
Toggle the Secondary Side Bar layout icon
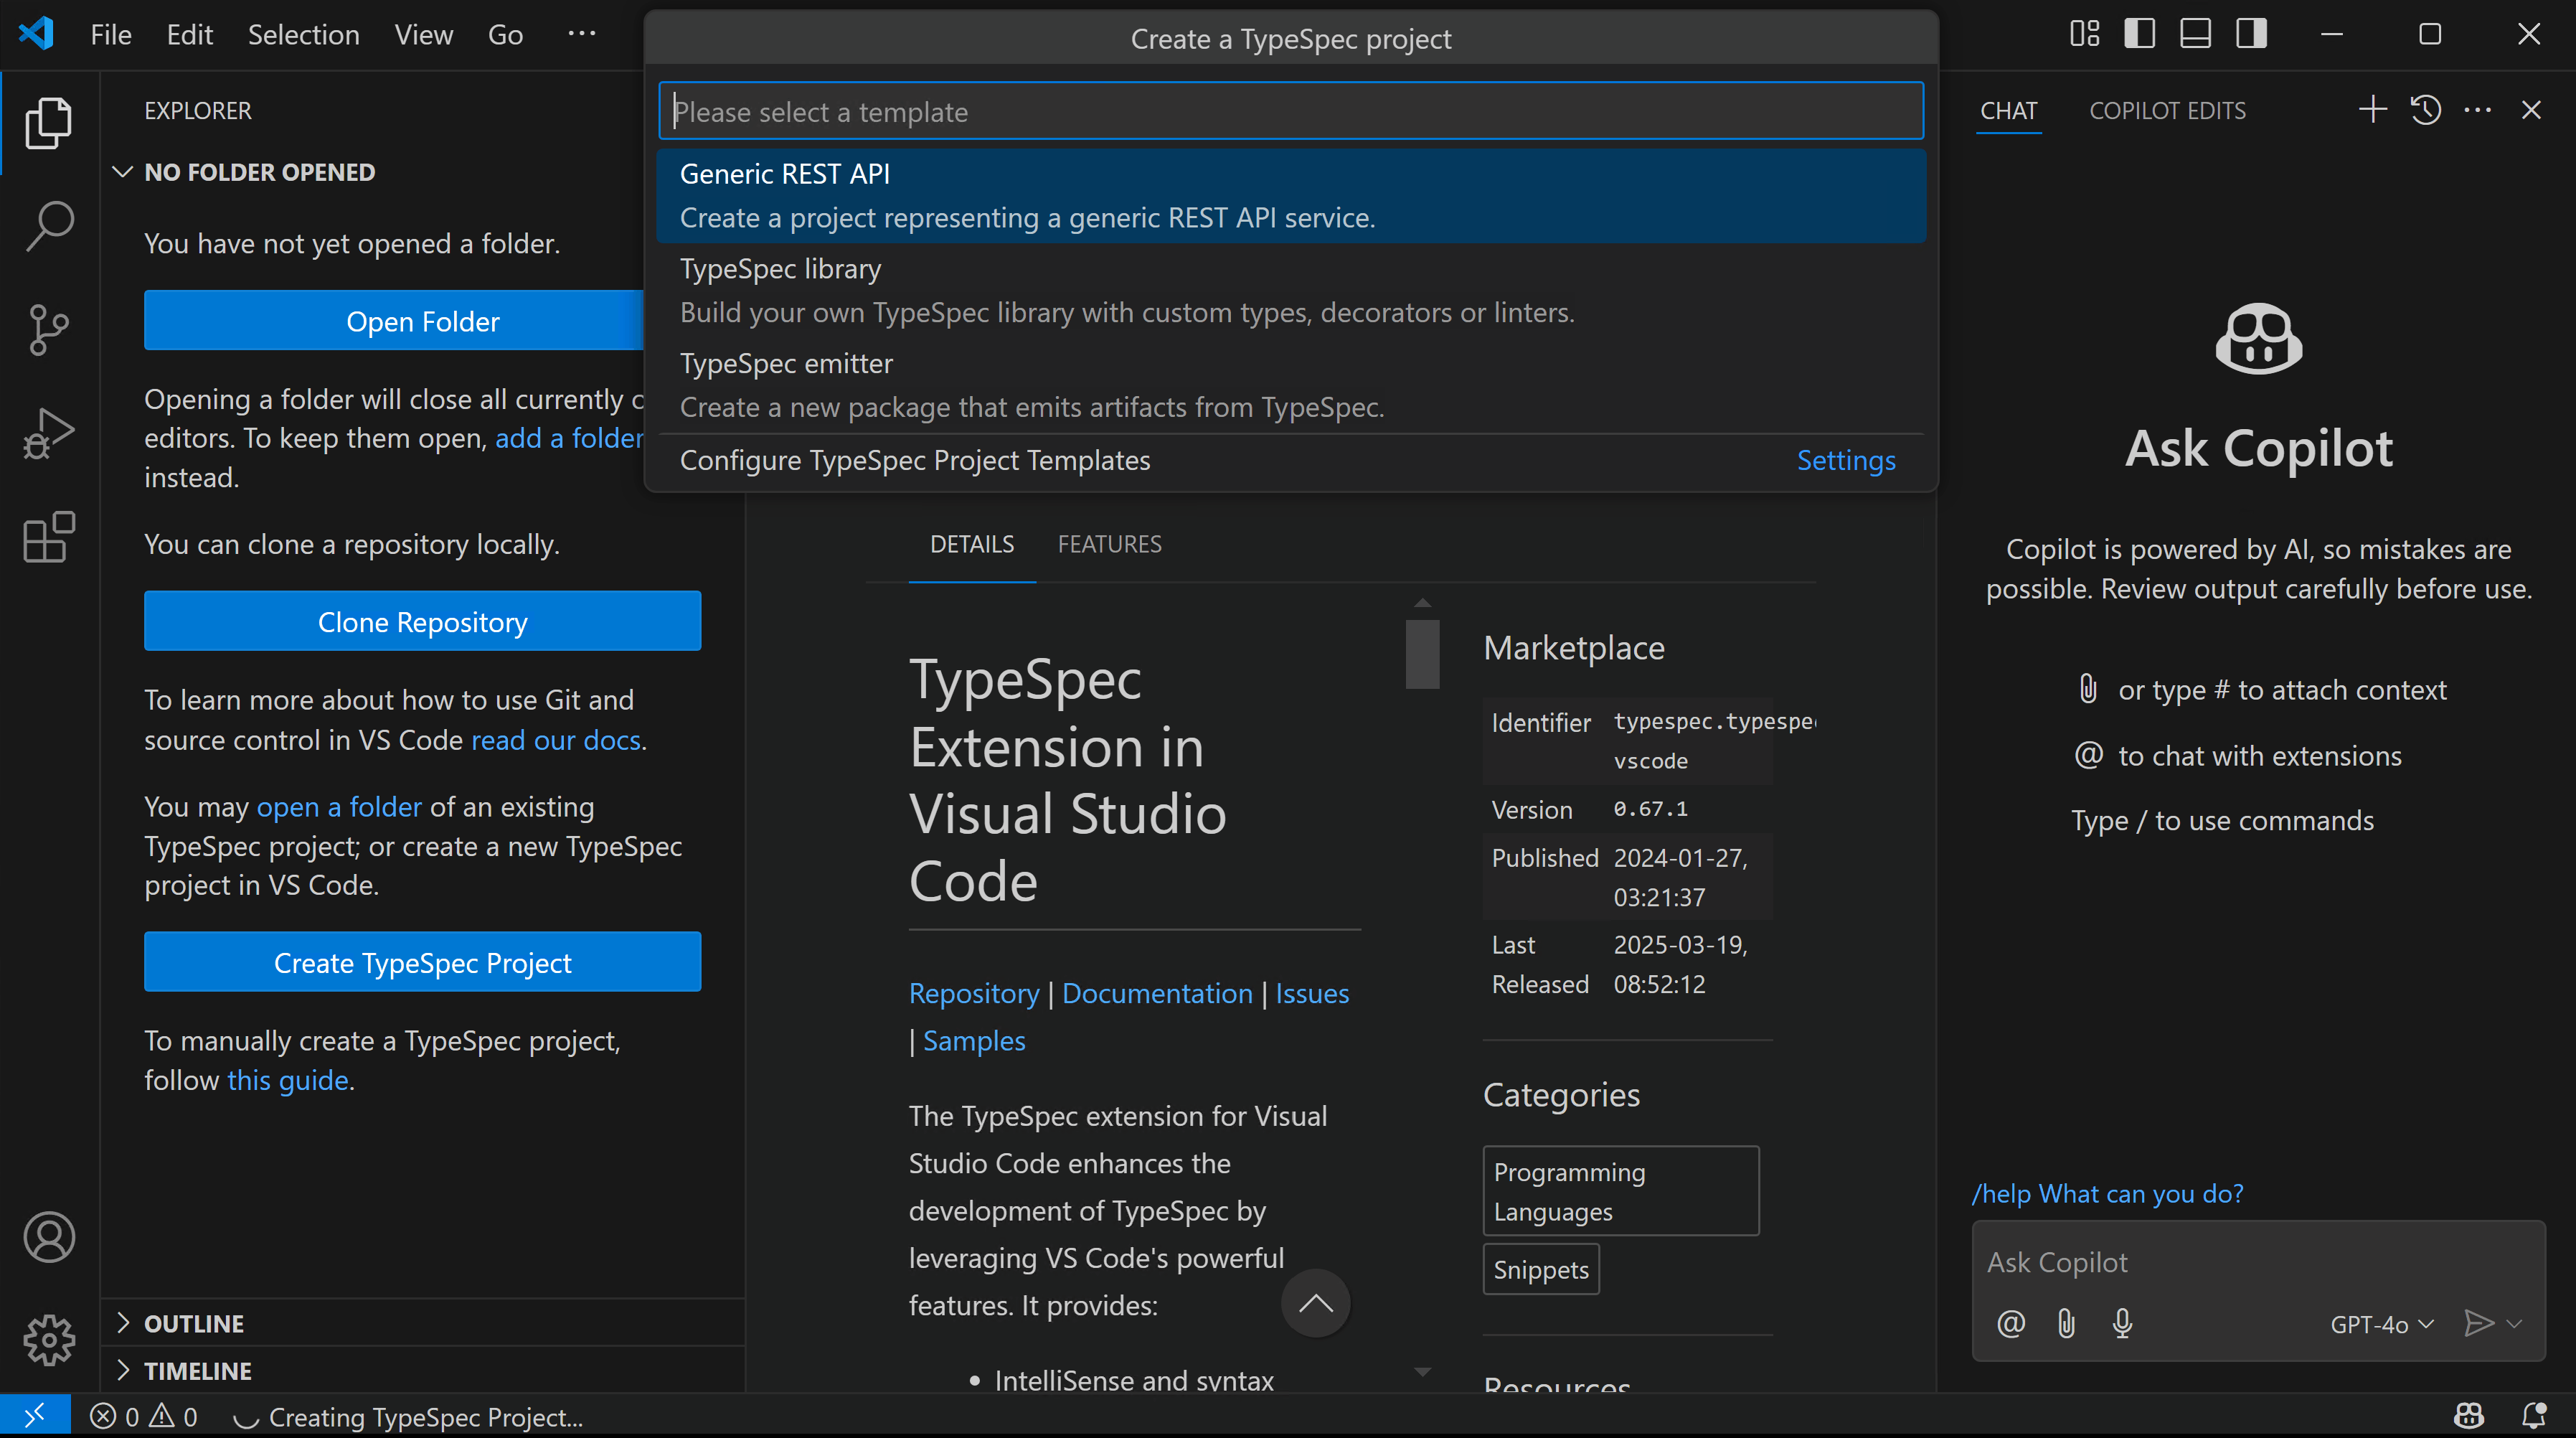[x=2251, y=34]
